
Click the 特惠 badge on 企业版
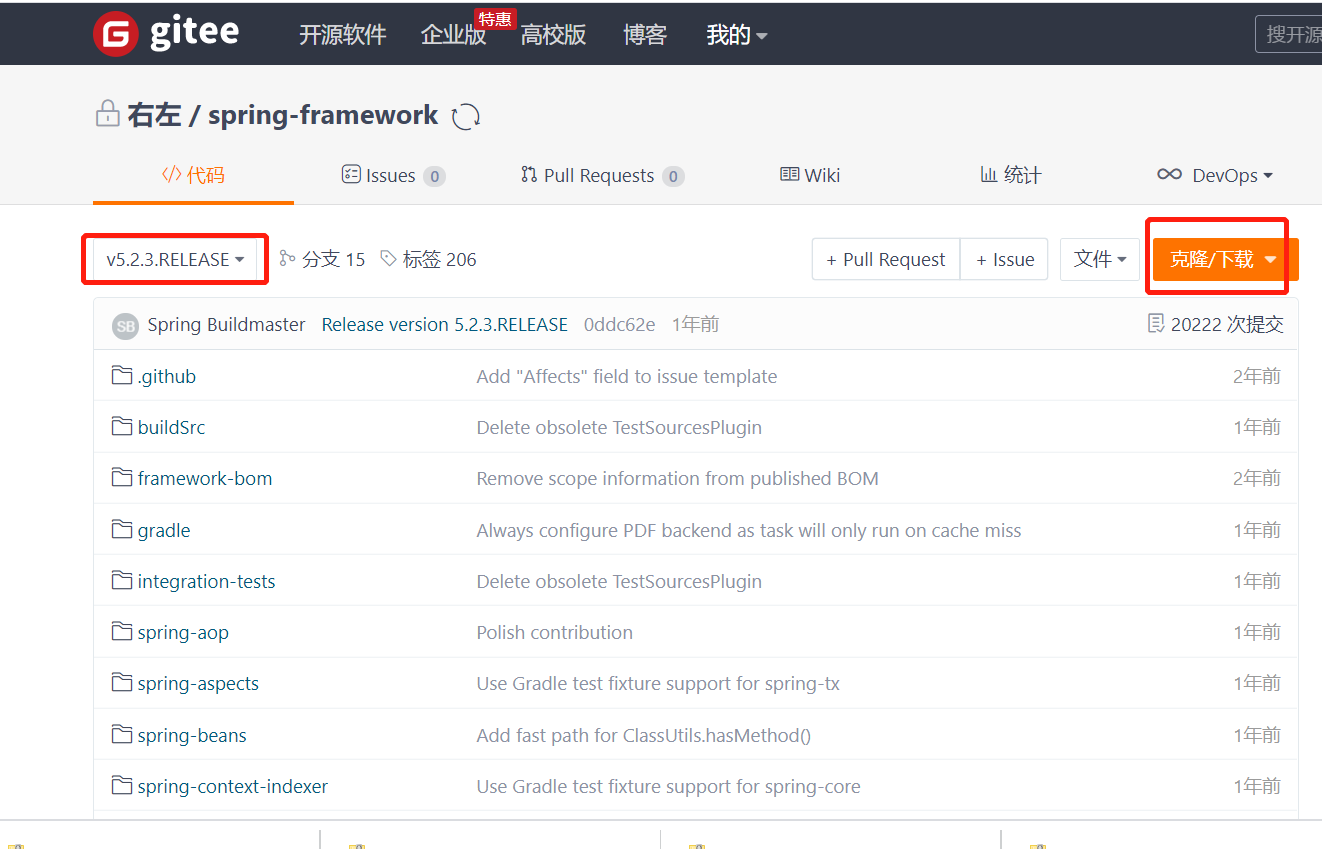click(495, 19)
